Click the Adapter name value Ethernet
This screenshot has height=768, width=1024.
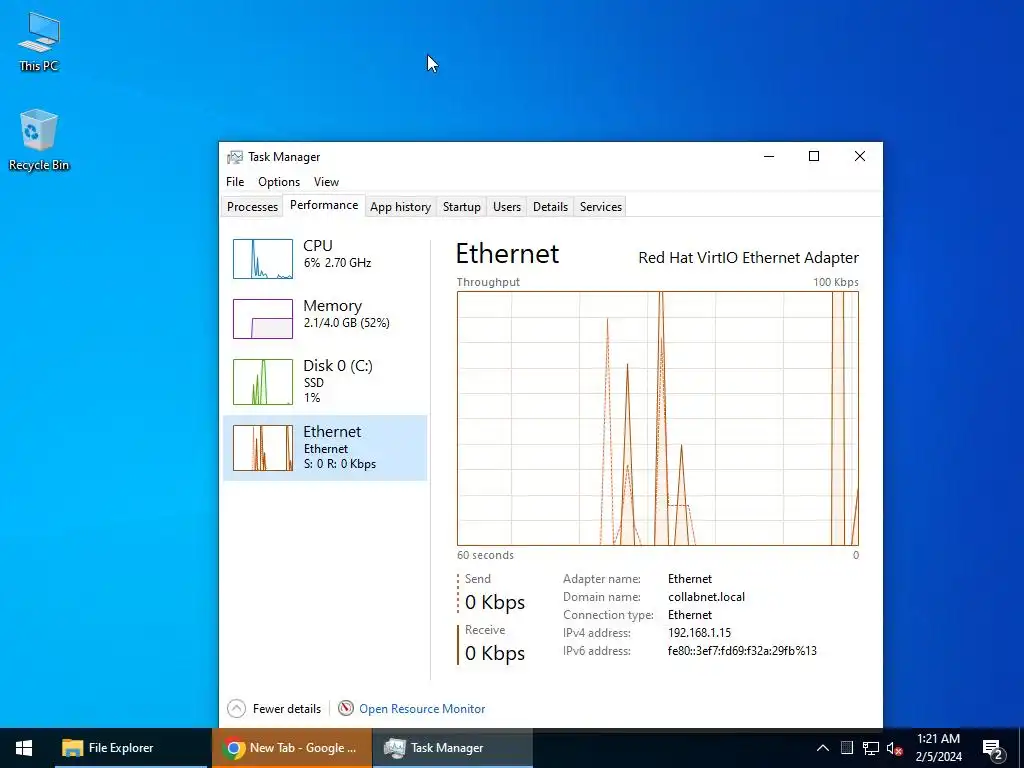(690, 579)
